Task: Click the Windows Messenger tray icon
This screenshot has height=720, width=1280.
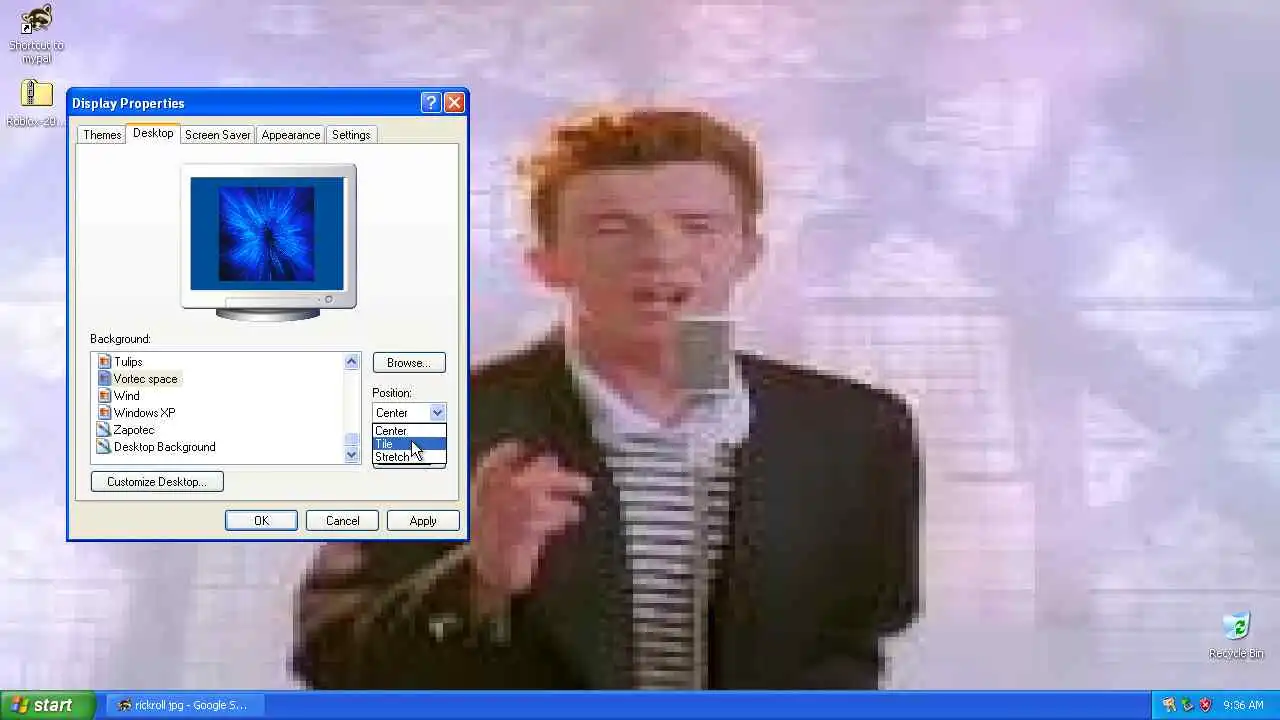Action: [x=1169, y=705]
